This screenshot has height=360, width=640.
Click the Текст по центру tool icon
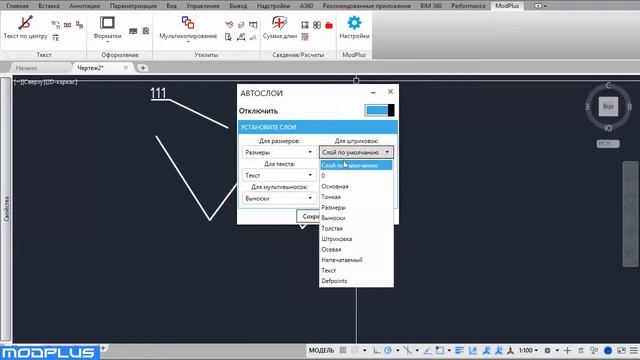pyautogui.click(x=25, y=23)
